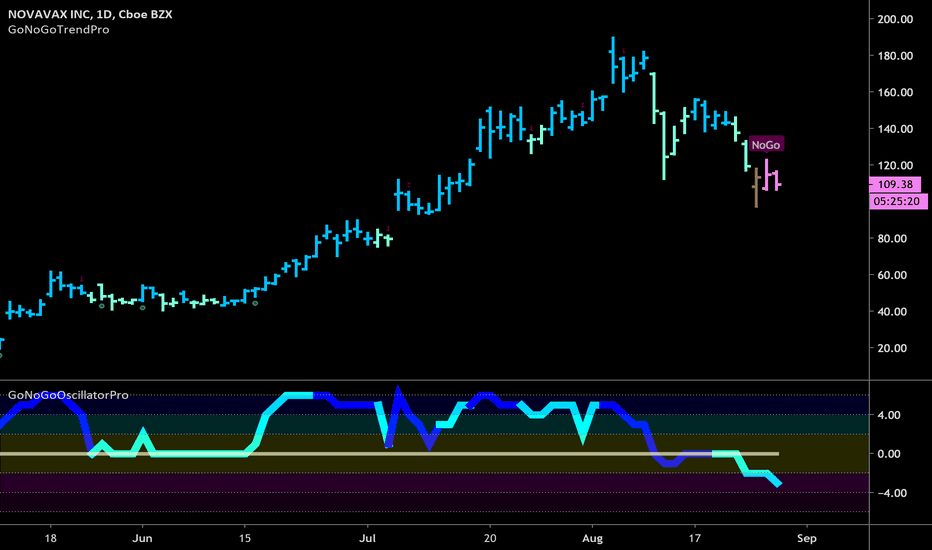This screenshot has width=932, height=550.
Task: Click the 200.00 price axis label
Action: (x=895, y=19)
